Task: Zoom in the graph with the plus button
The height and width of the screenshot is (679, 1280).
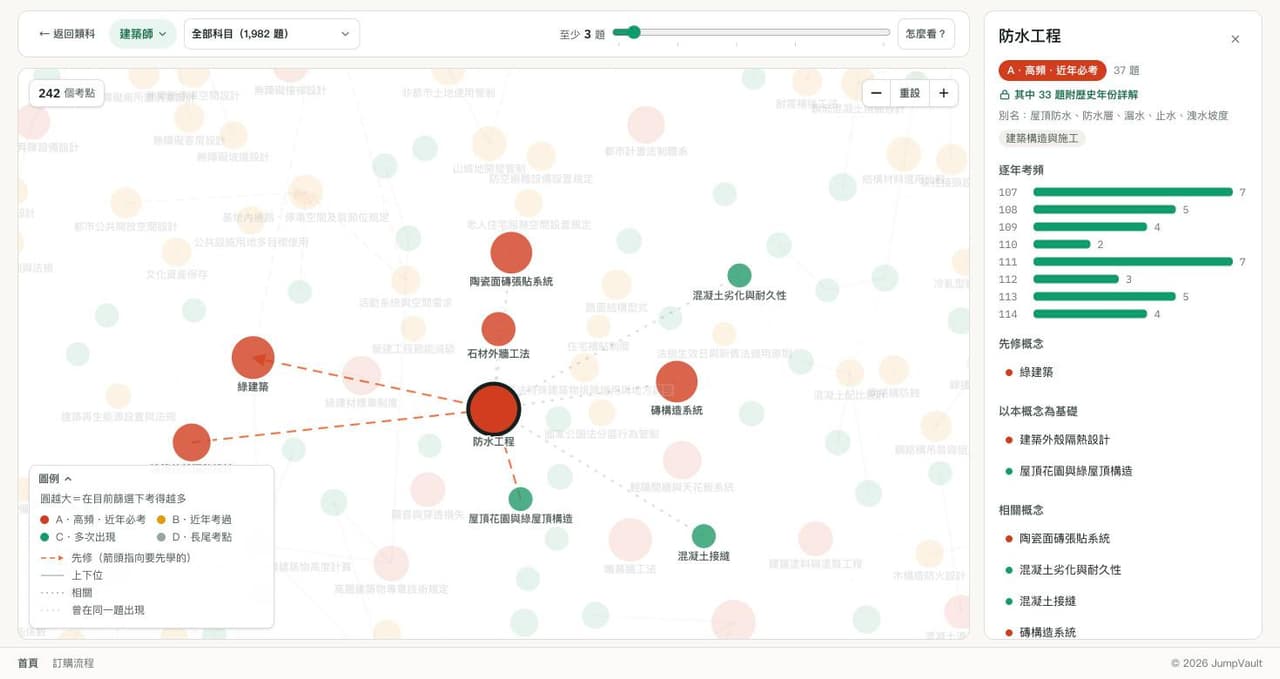Action: 943,93
